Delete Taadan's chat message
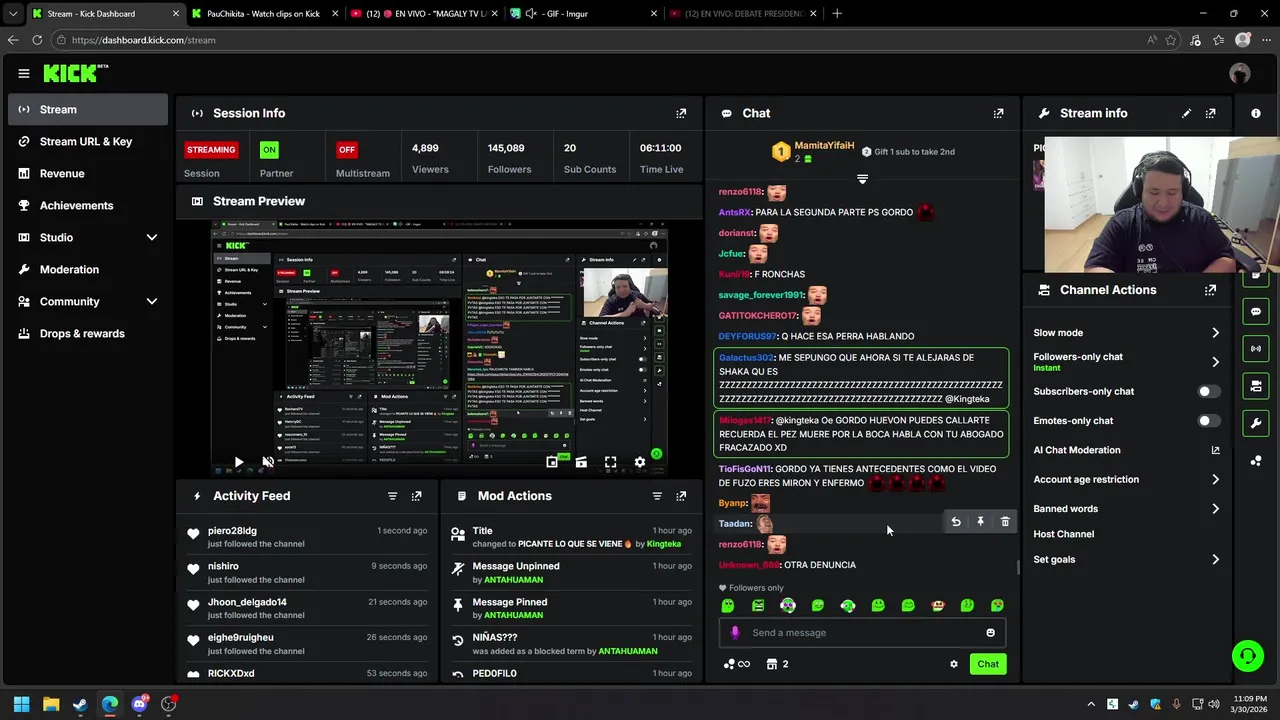 pos(1005,522)
